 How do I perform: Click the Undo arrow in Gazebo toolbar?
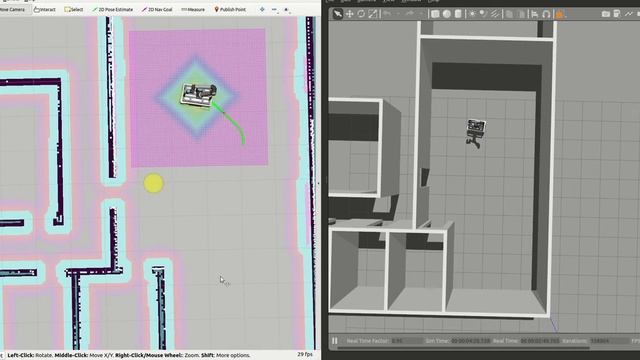[x=387, y=14]
